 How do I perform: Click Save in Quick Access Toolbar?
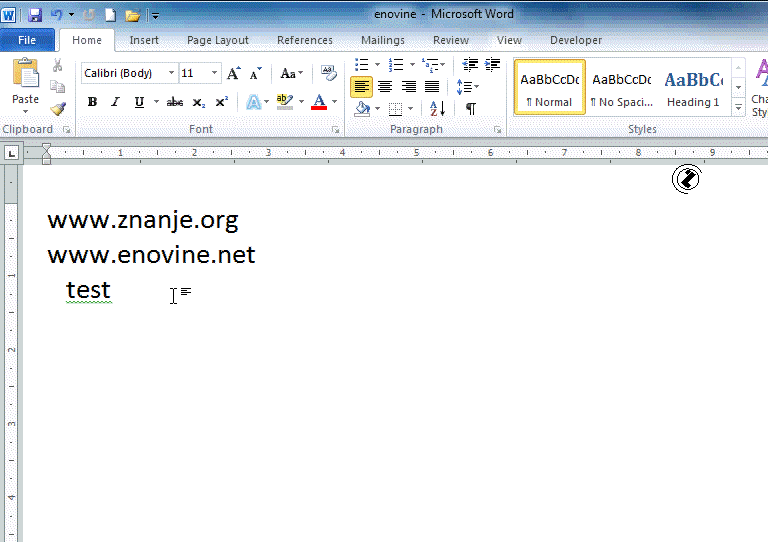coord(35,15)
